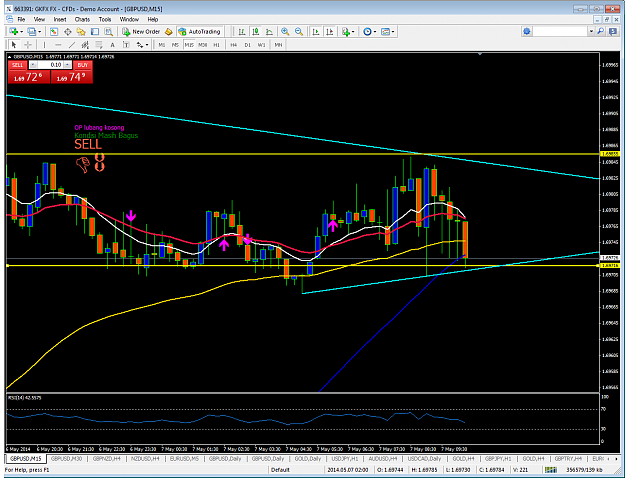Switch chart to Candlesticks

pyautogui.click(x=256, y=31)
